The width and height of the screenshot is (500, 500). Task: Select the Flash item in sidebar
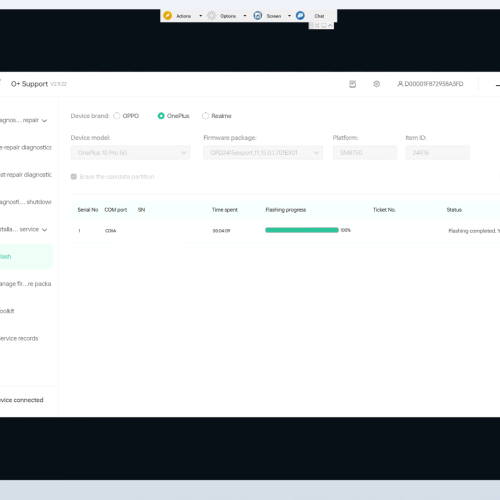[x=26, y=257]
